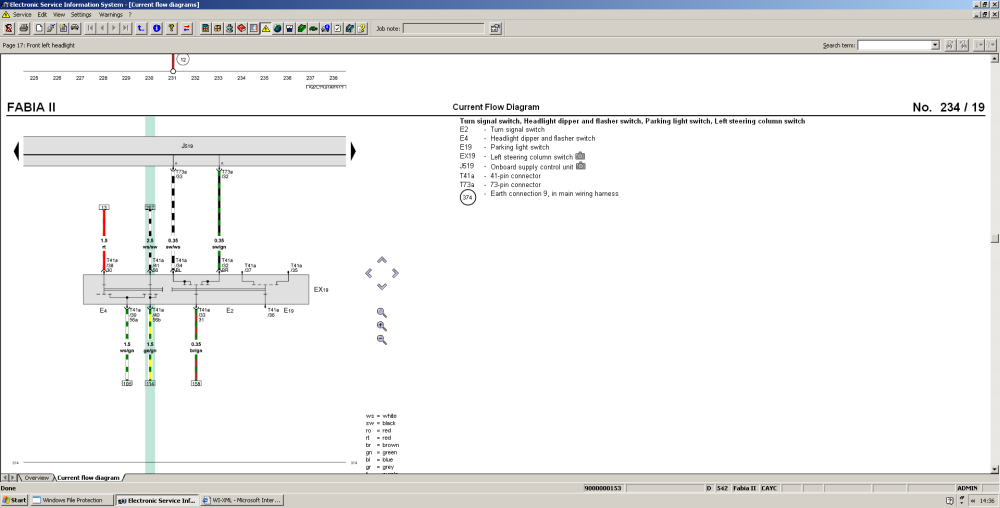
Task: Open the Edit menu
Action: [x=42, y=14]
